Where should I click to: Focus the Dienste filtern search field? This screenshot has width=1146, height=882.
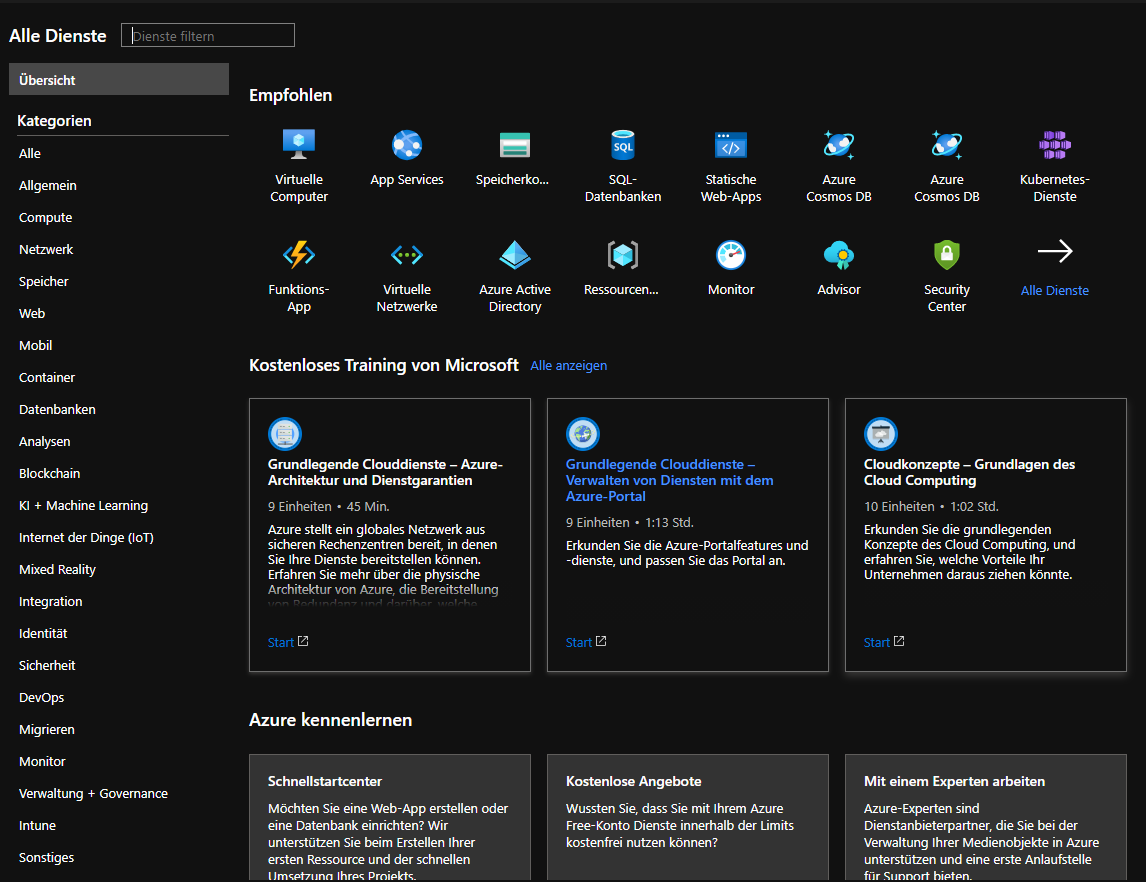tap(208, 36)
